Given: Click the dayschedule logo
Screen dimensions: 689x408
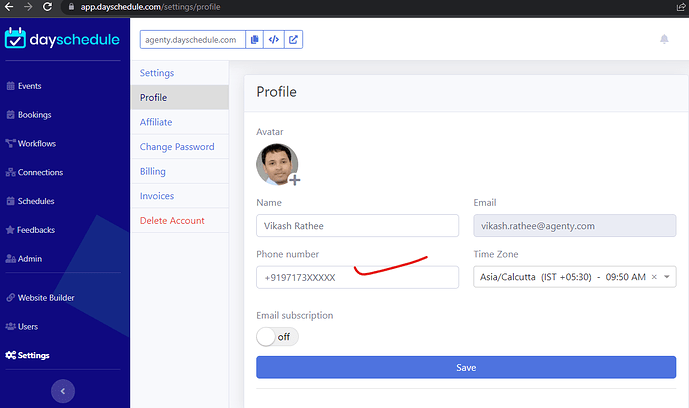Looking at the screenshot, I should [62, 39].
